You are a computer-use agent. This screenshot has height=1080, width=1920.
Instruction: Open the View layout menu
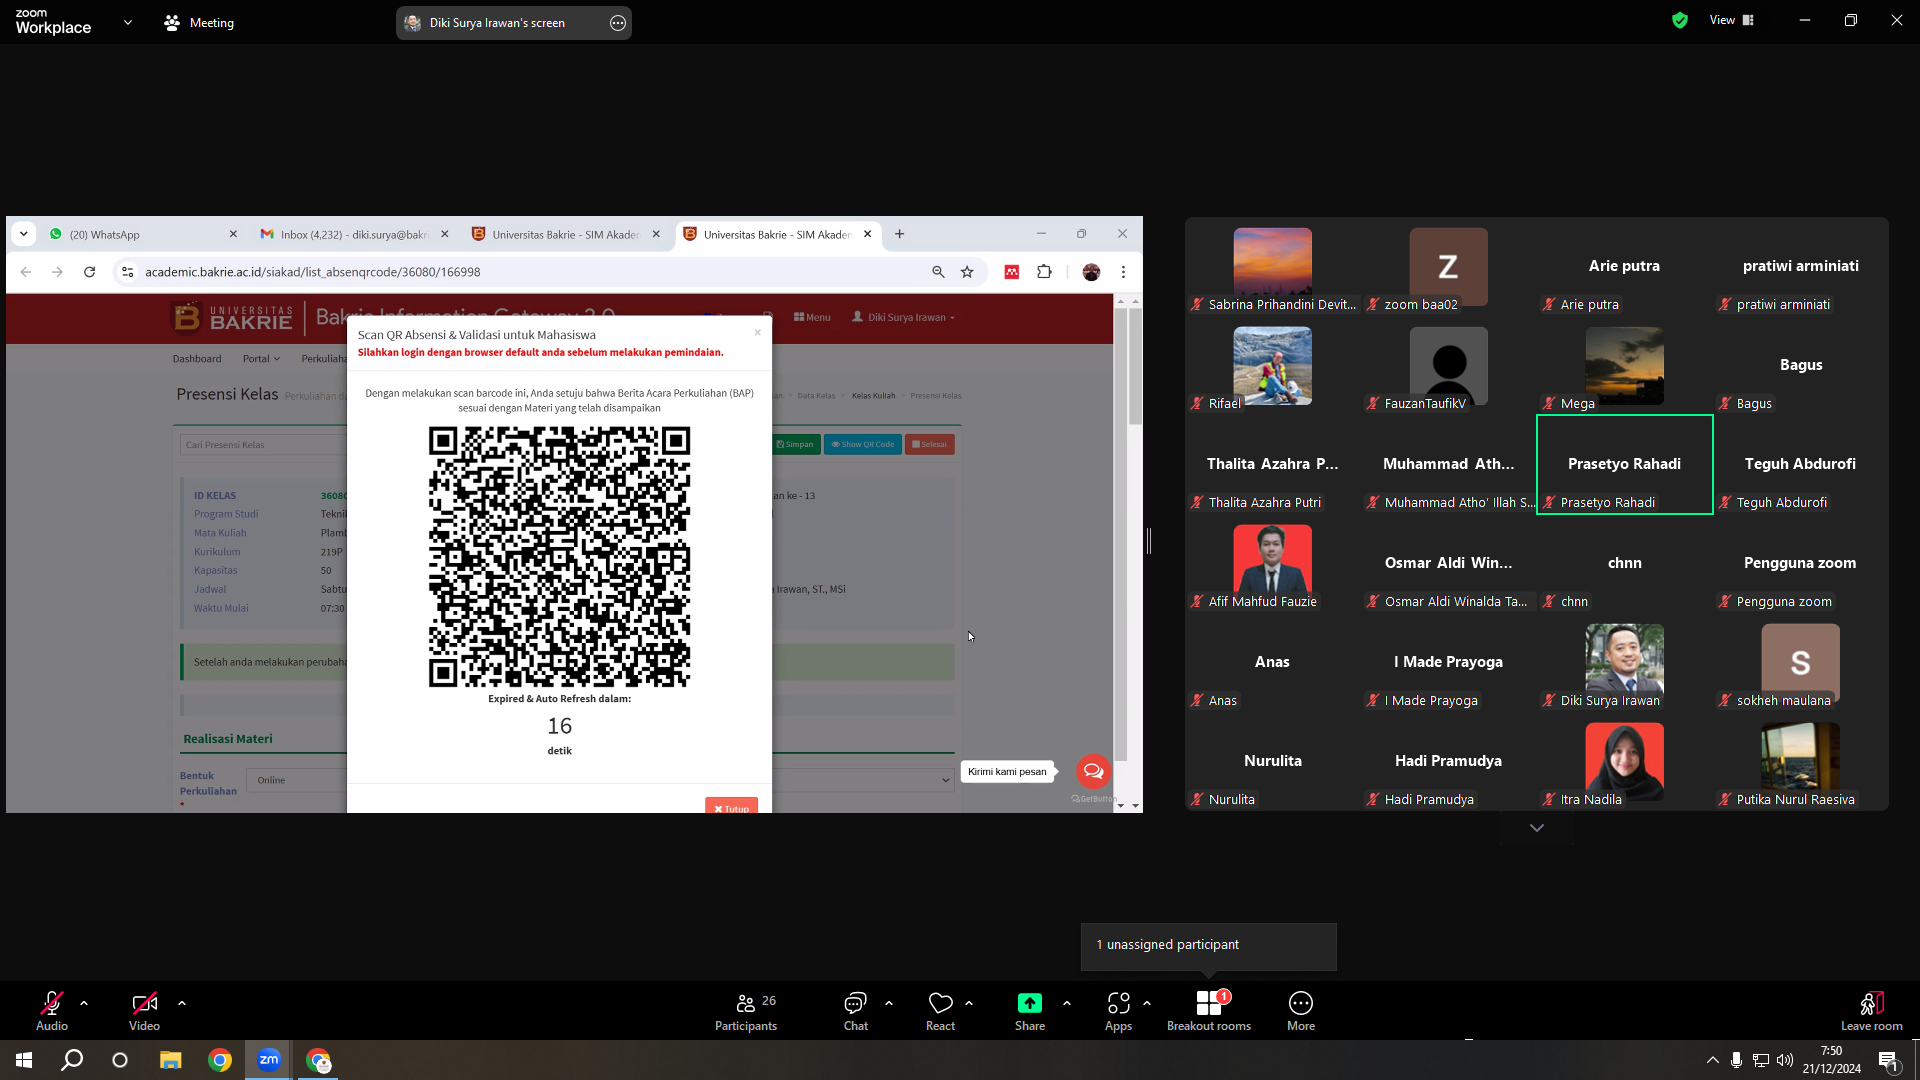[1732, 20]
